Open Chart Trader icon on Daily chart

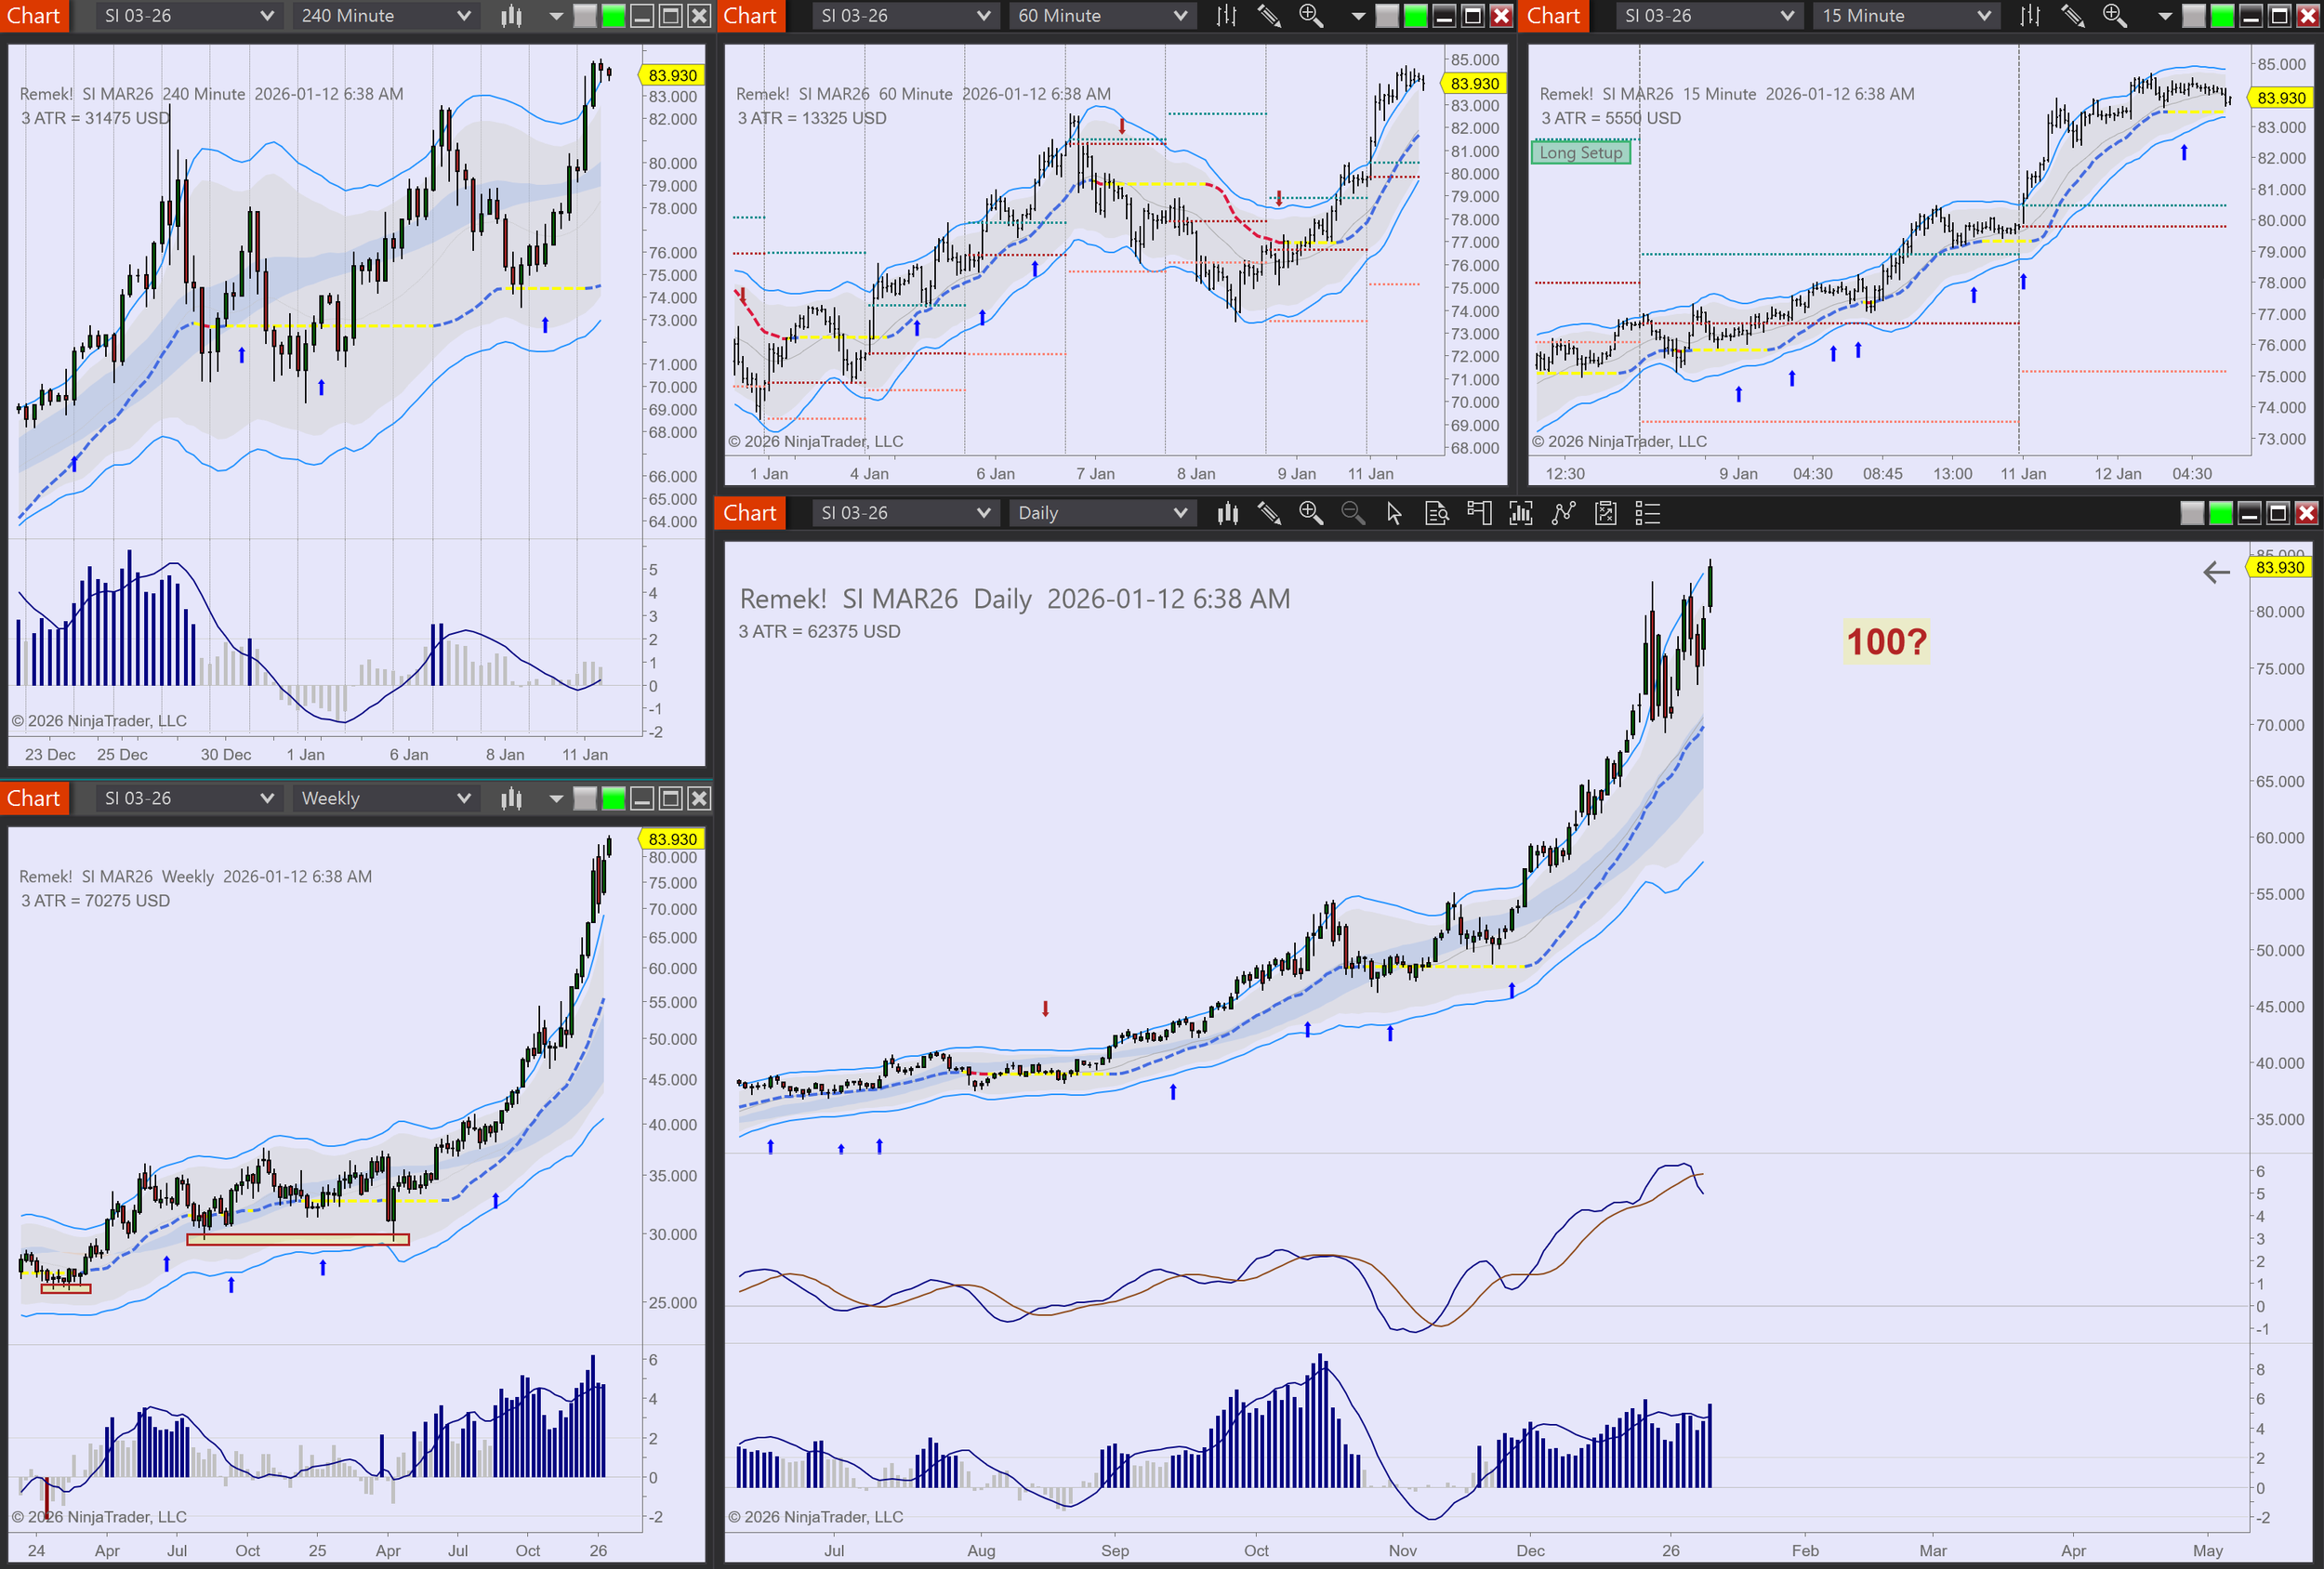point(1478,513)
